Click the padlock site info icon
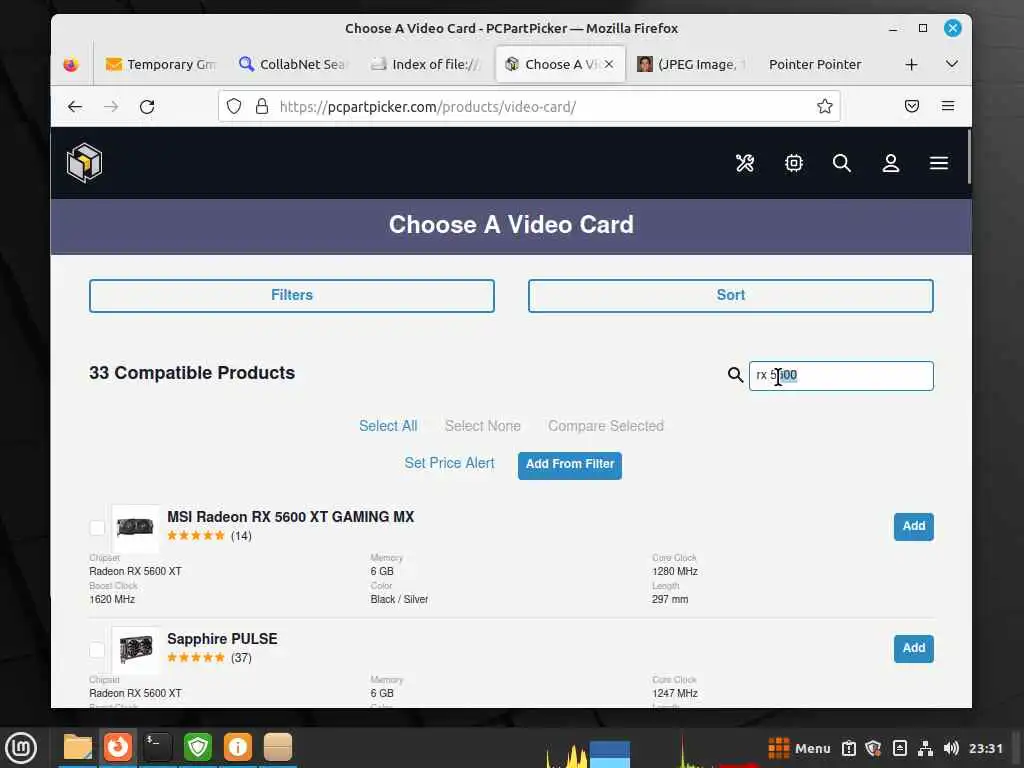 coord(262,106)
